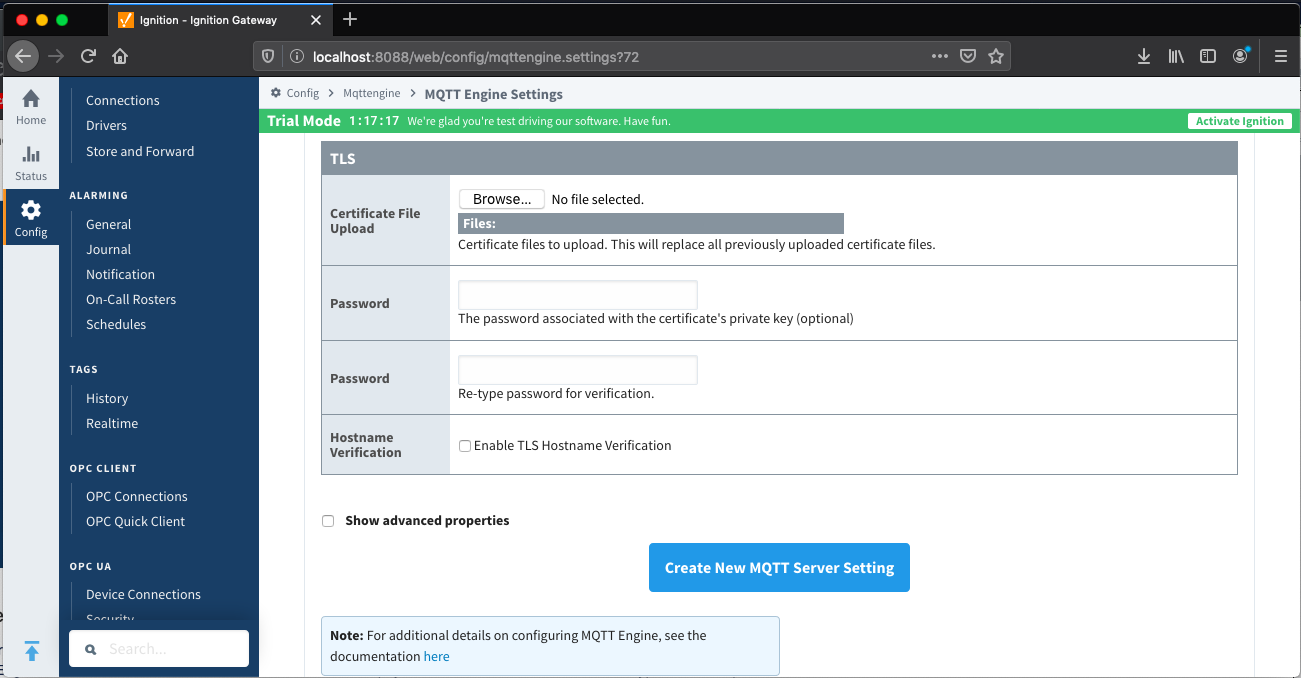1301x678 pixels.
Task: Click the browser address bar URL
Action: (x=476, y=57)
